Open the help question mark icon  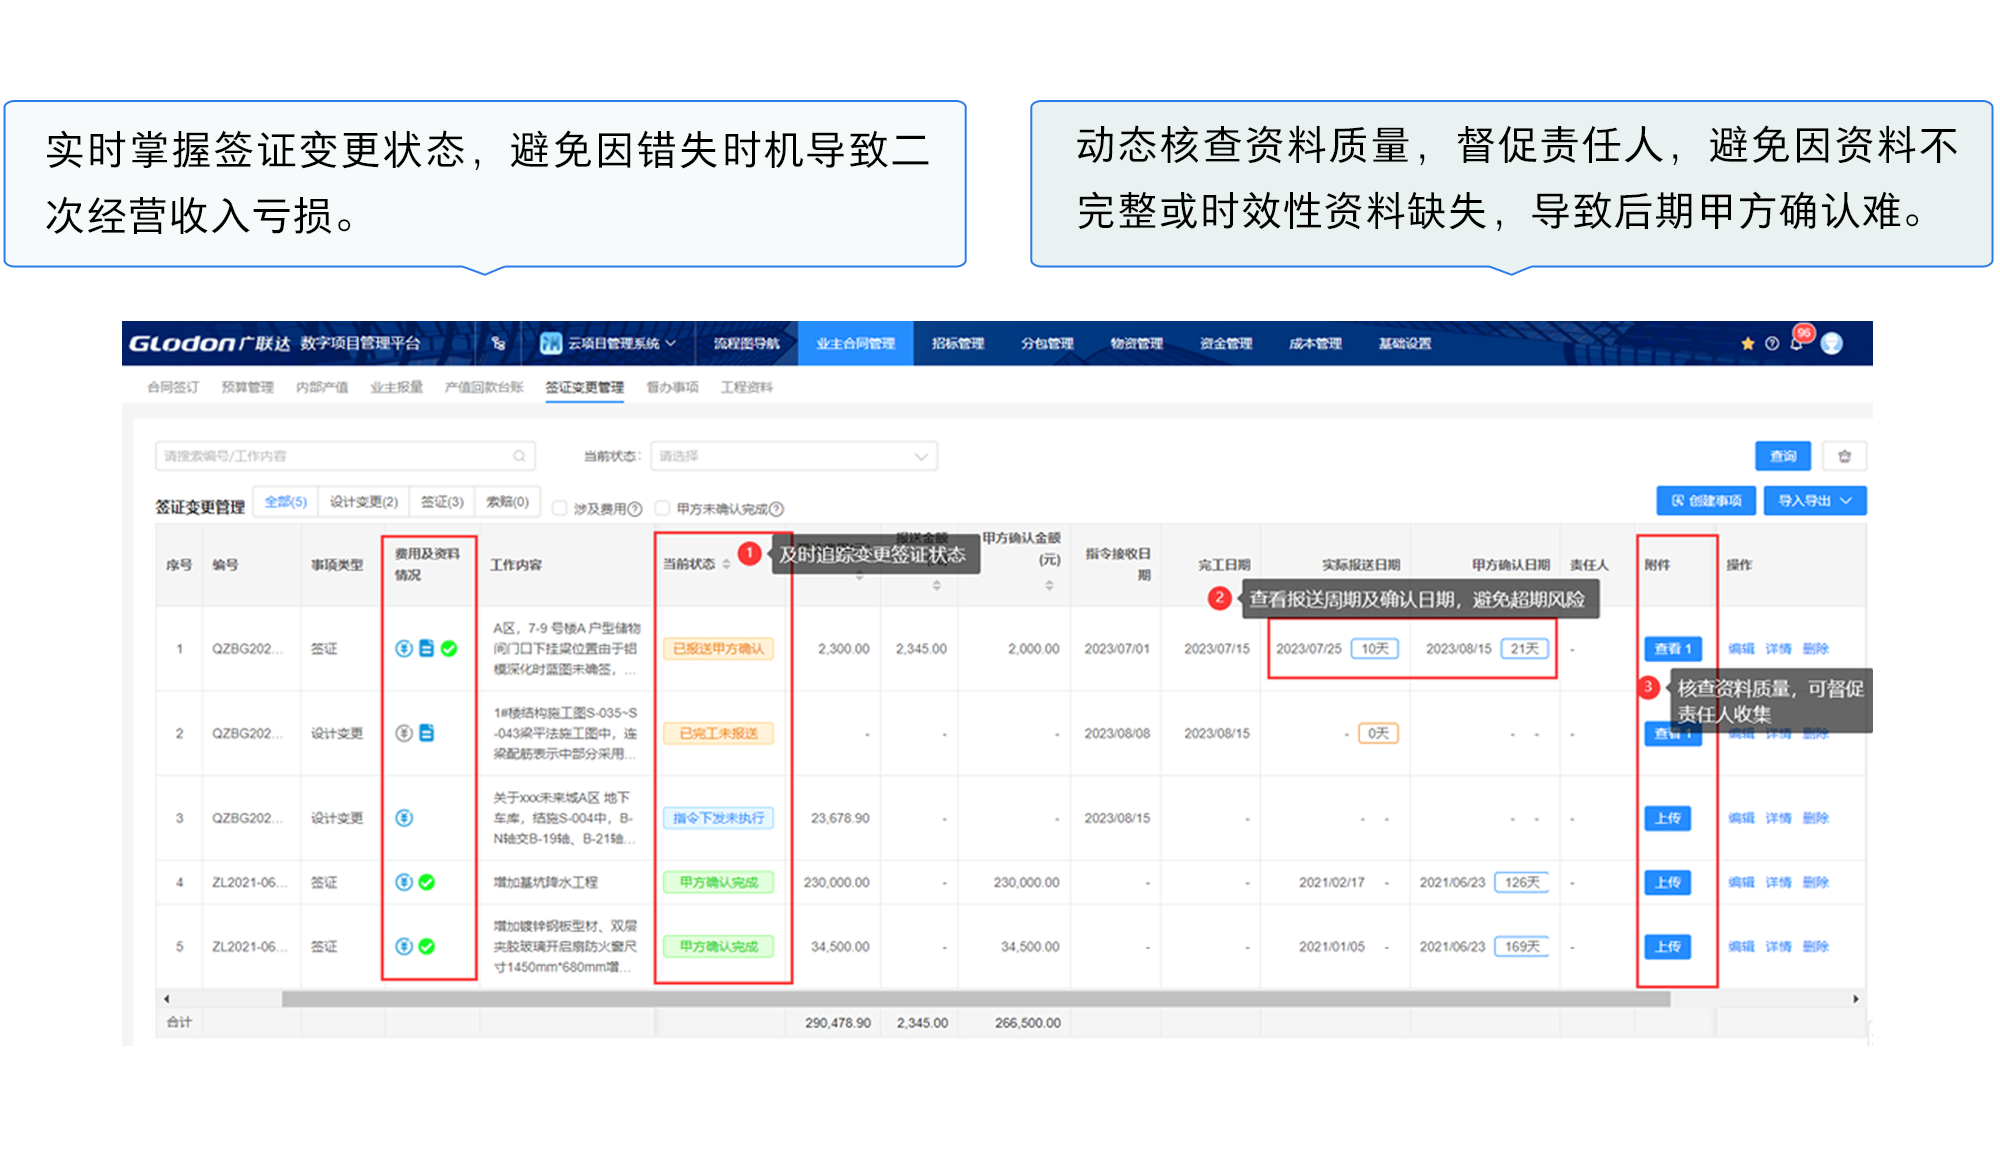point(1772,344)
